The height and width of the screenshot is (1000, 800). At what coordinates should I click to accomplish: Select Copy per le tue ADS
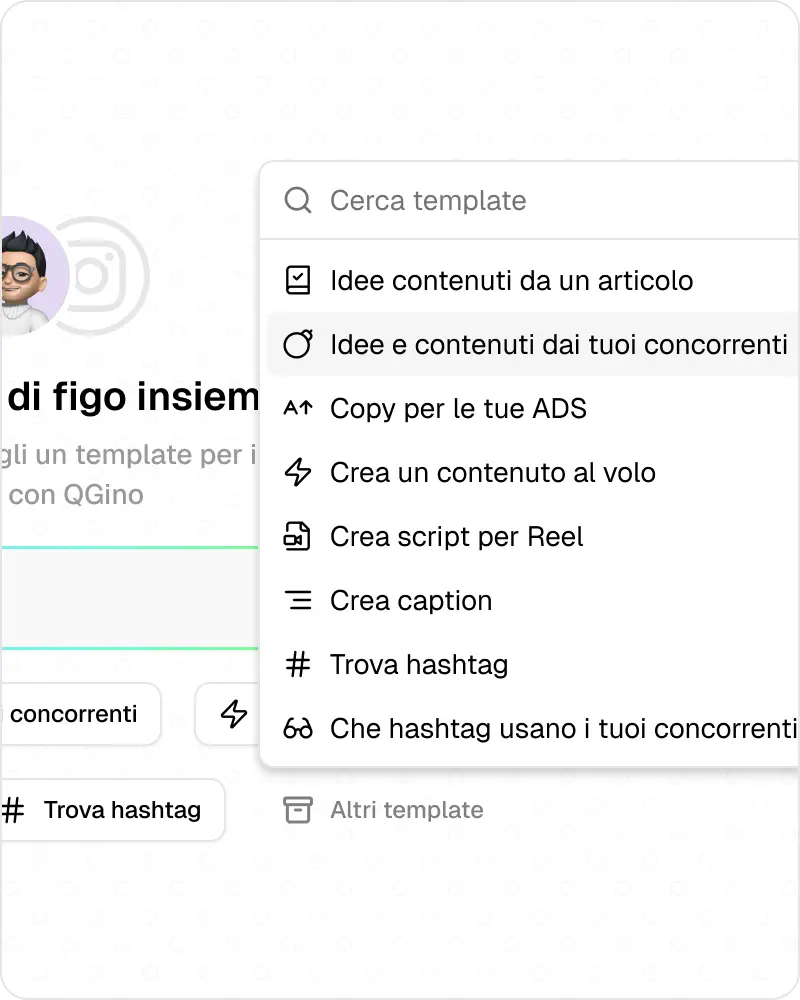pos(458,408)
